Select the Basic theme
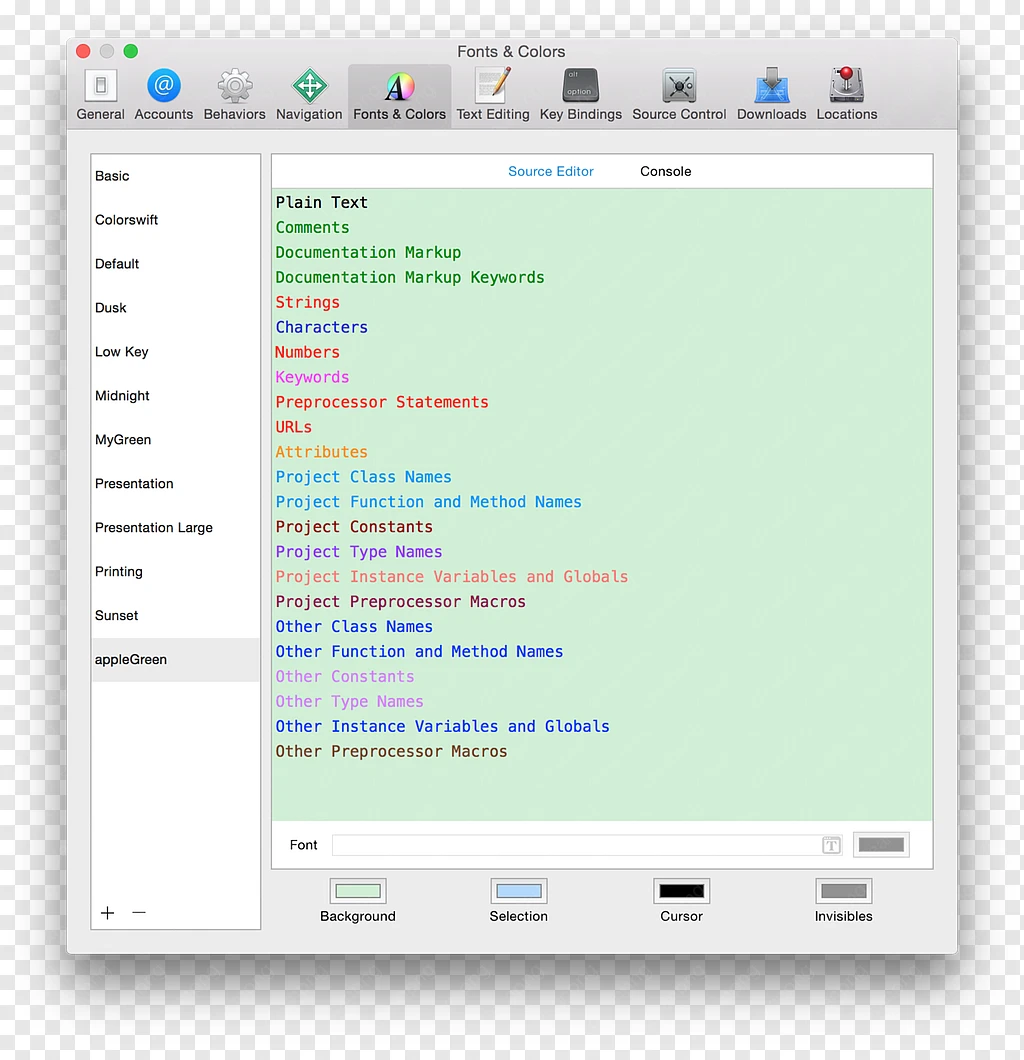Image resolution: width=1024 pixels, height=1060 pixels. pyautogui.click(x=176, y=176)
